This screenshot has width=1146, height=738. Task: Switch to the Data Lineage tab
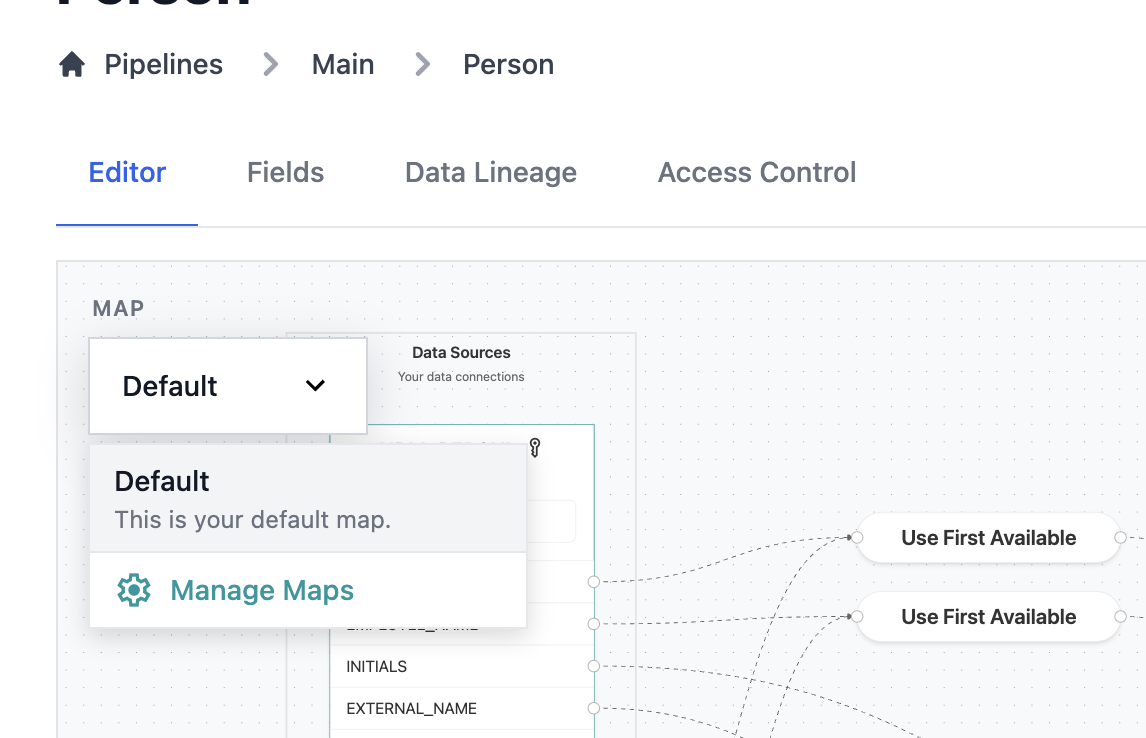pyautogui.click(x=490, y=172)
